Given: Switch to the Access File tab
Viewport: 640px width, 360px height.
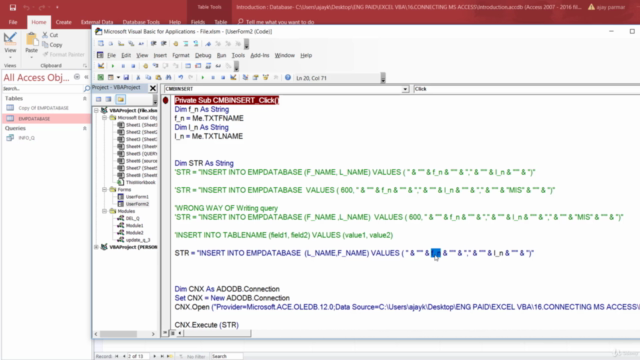Looking at the screenshot, I should 13,22.
